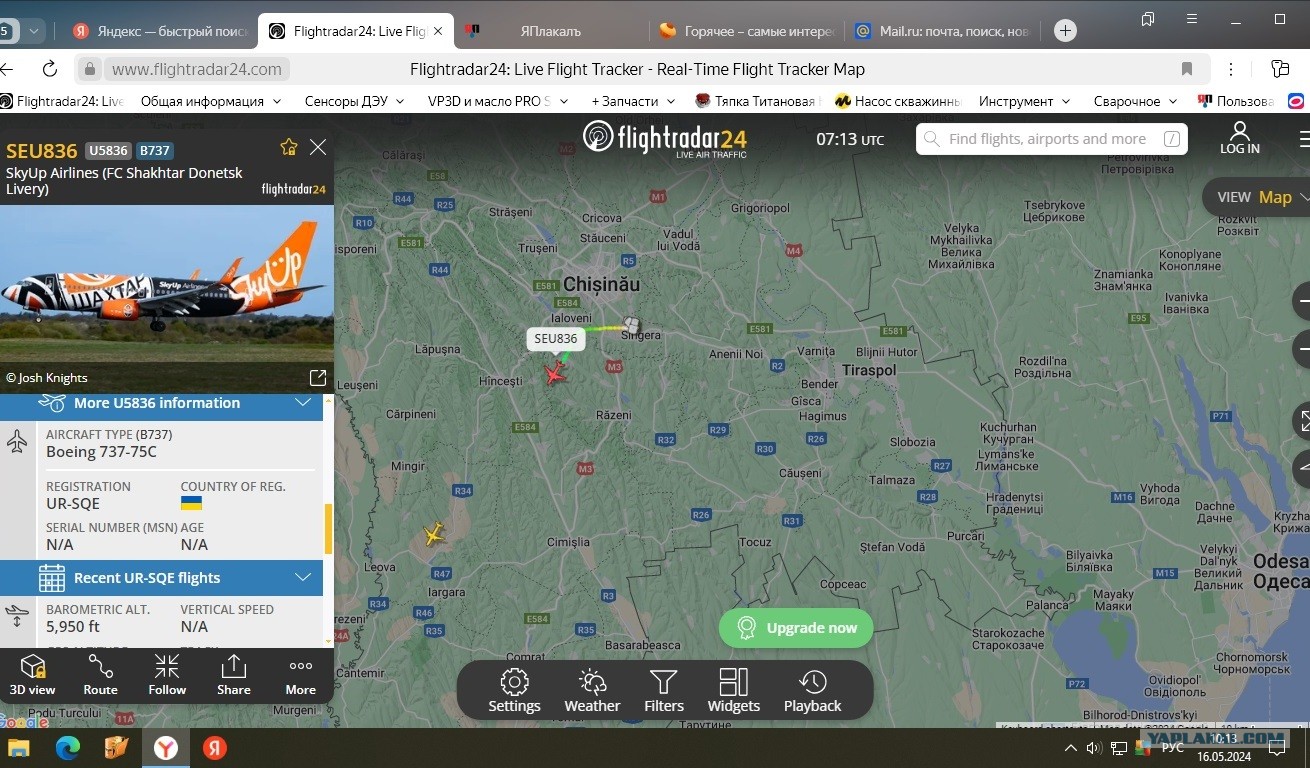
Task: Click the Tiraspol city label on the map
Action: (x=869, y=370)
